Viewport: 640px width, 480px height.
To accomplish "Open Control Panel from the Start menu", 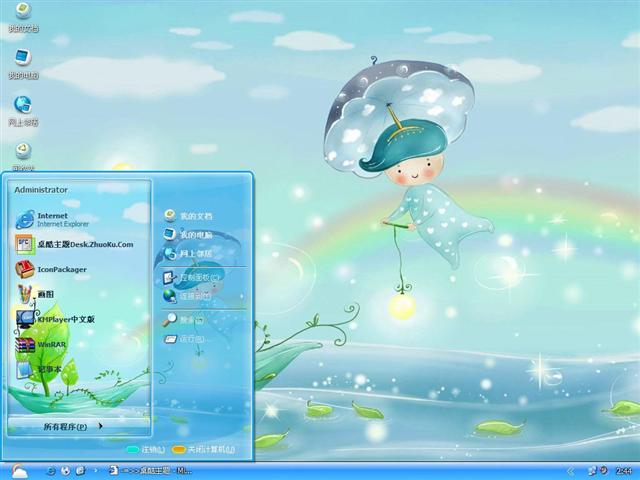I will pos(191,278).
